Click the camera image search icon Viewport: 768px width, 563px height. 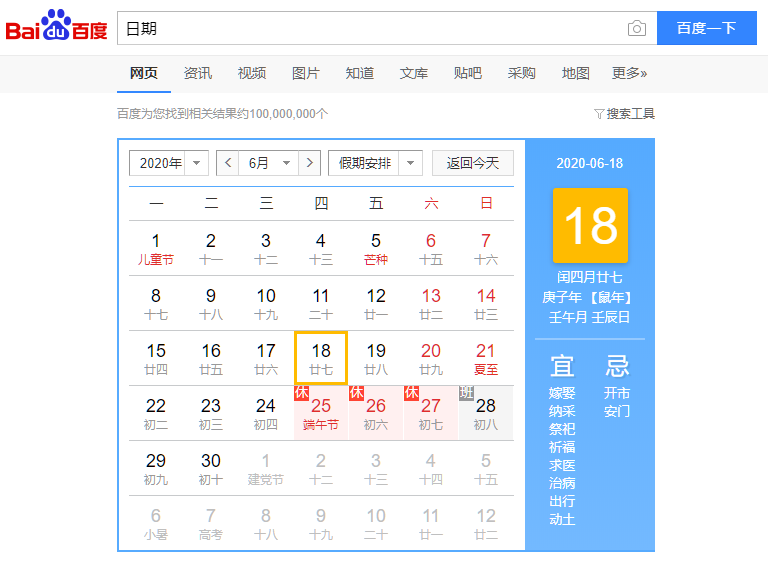click(636, 28)
